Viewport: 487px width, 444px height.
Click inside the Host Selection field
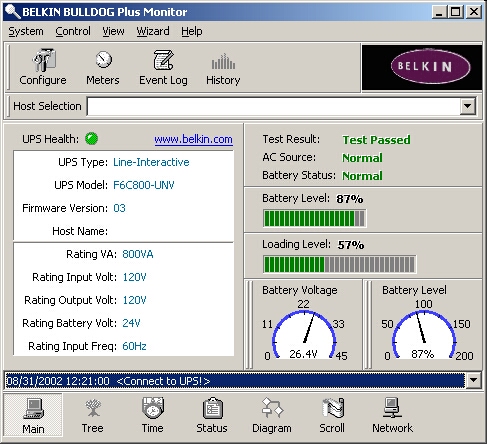pos(273,106)
